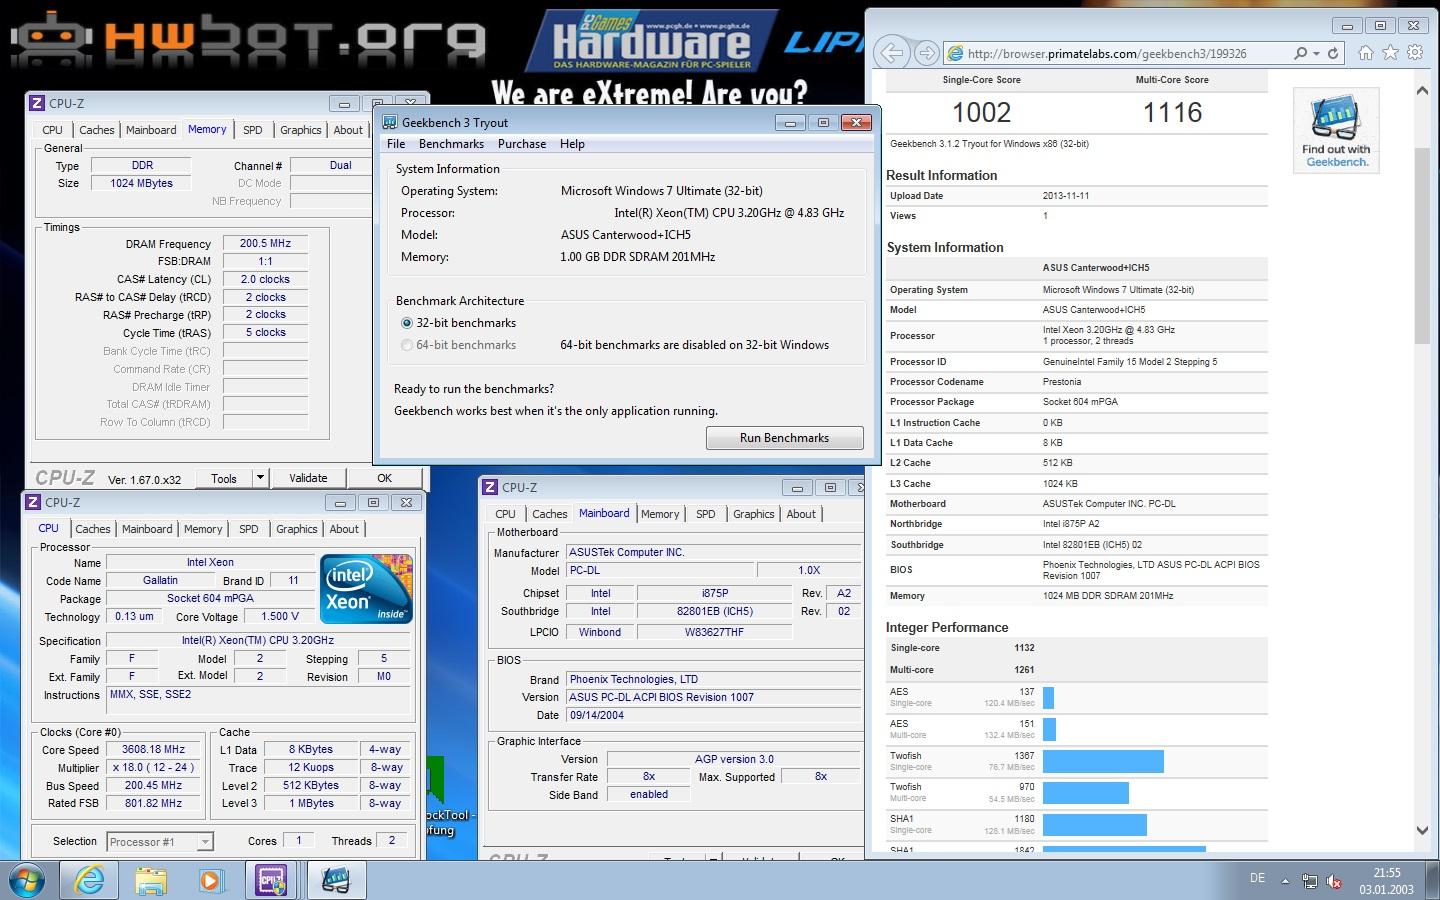Select the 64-bit benchmarks radio button

click(407, 345)
